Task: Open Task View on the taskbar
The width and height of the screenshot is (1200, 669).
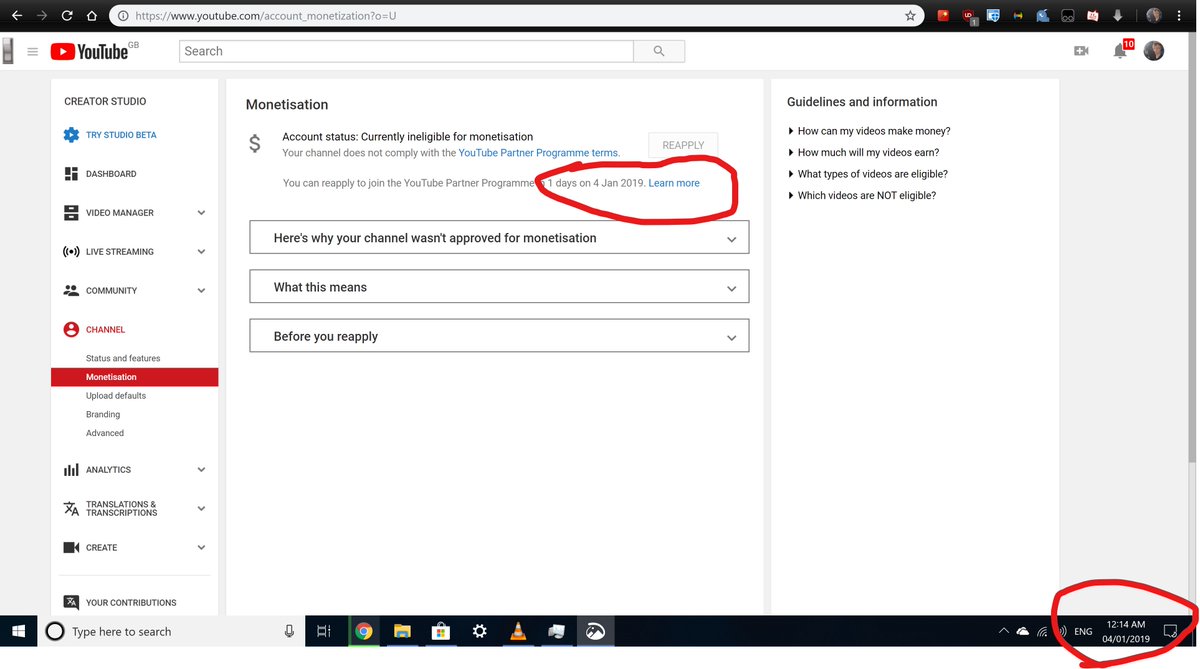Action: click(323, 631)
